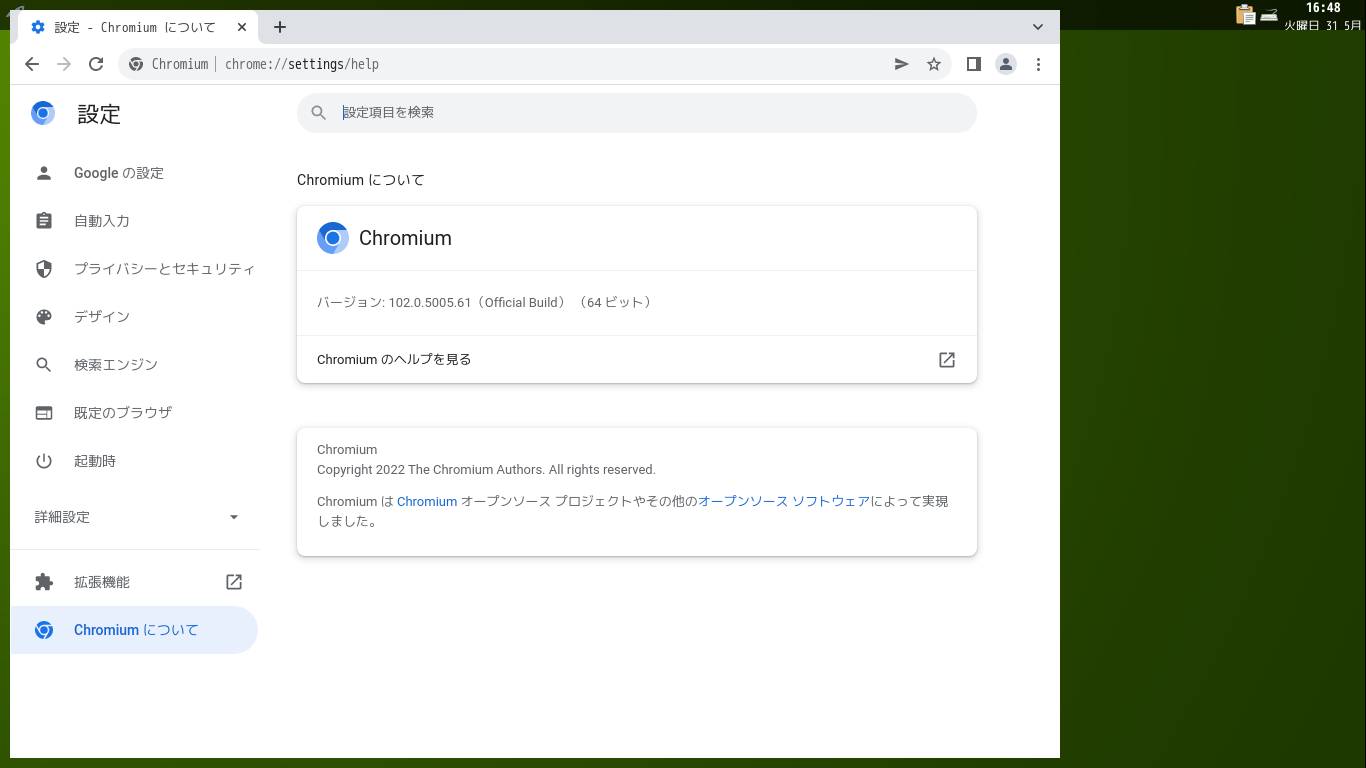The width and height of the screenshot is (1366, 768).
Task: Click the shield icon beside プライバシーとセキュリティ
Action: (x=44, y=269)
